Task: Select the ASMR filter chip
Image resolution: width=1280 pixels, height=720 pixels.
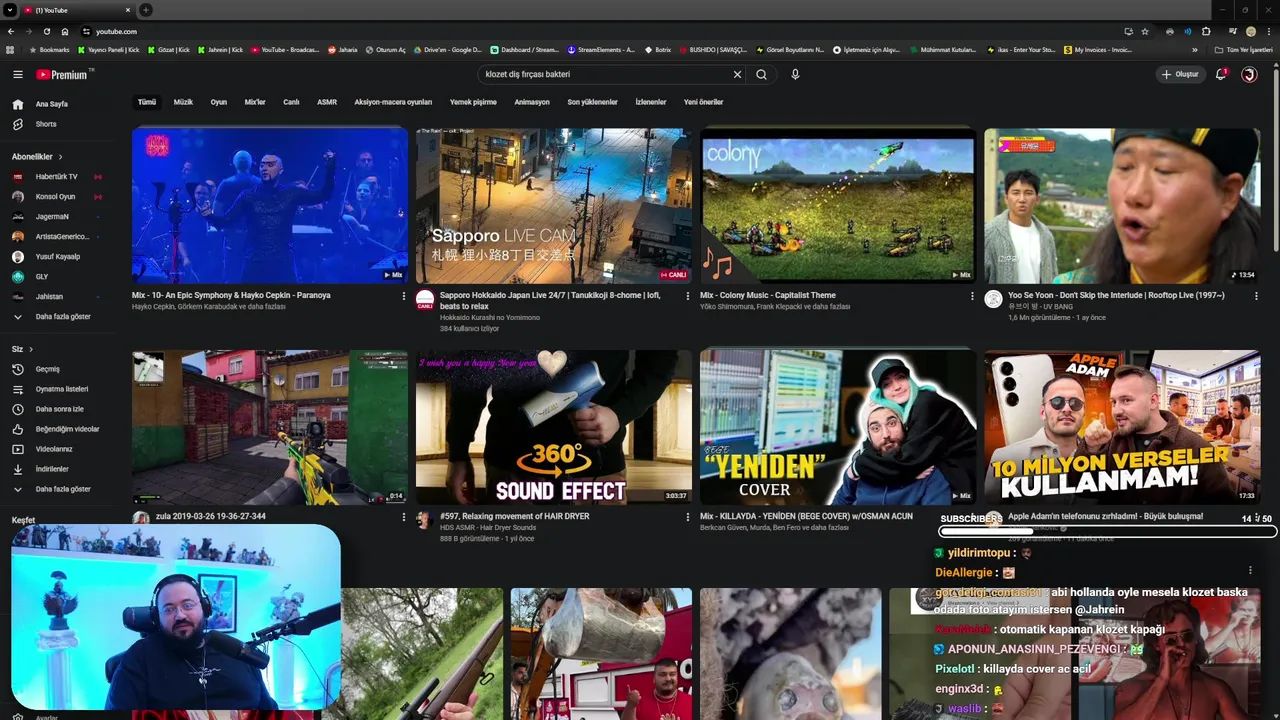Action: [x=327, y=102]
